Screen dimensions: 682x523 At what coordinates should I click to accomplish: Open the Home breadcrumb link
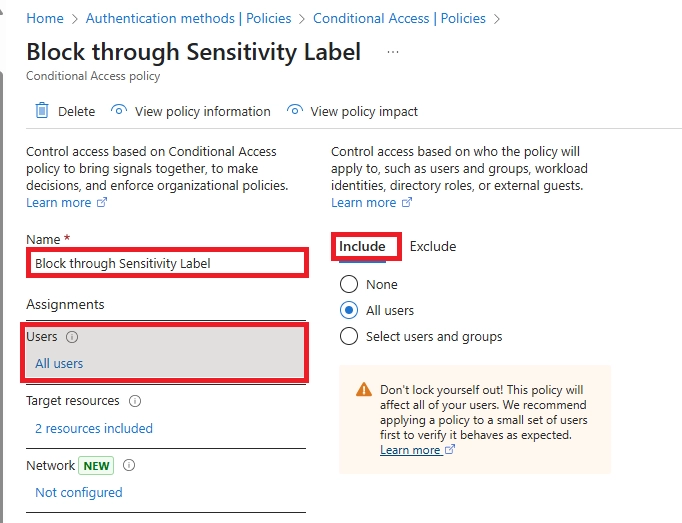tap(45, 18)
